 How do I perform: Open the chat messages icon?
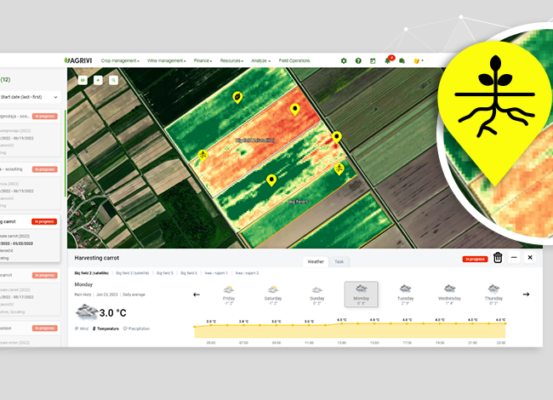402,61
